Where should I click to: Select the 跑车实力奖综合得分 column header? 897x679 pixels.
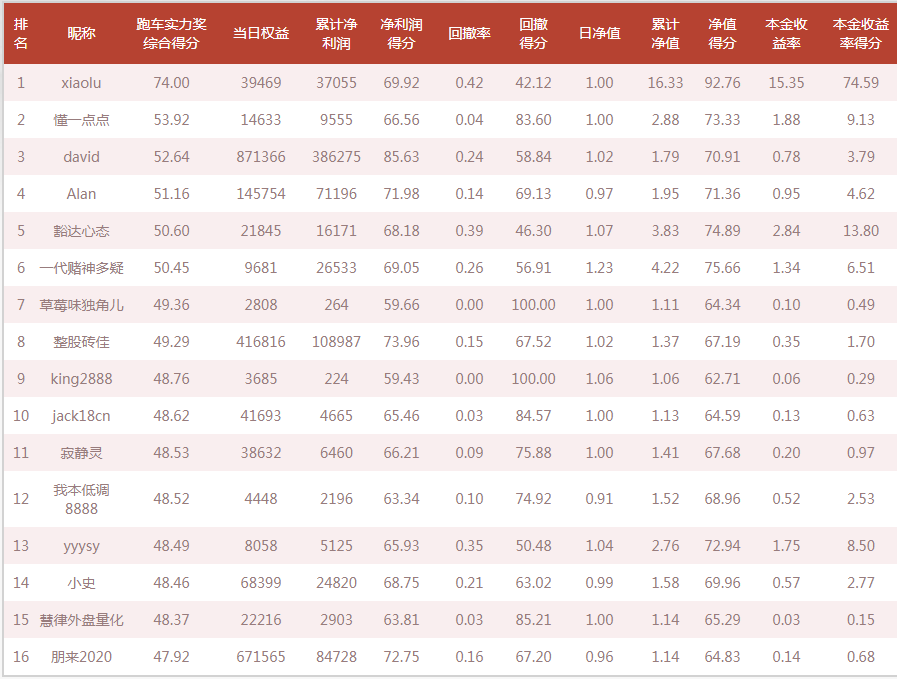[x=171, y=34]
